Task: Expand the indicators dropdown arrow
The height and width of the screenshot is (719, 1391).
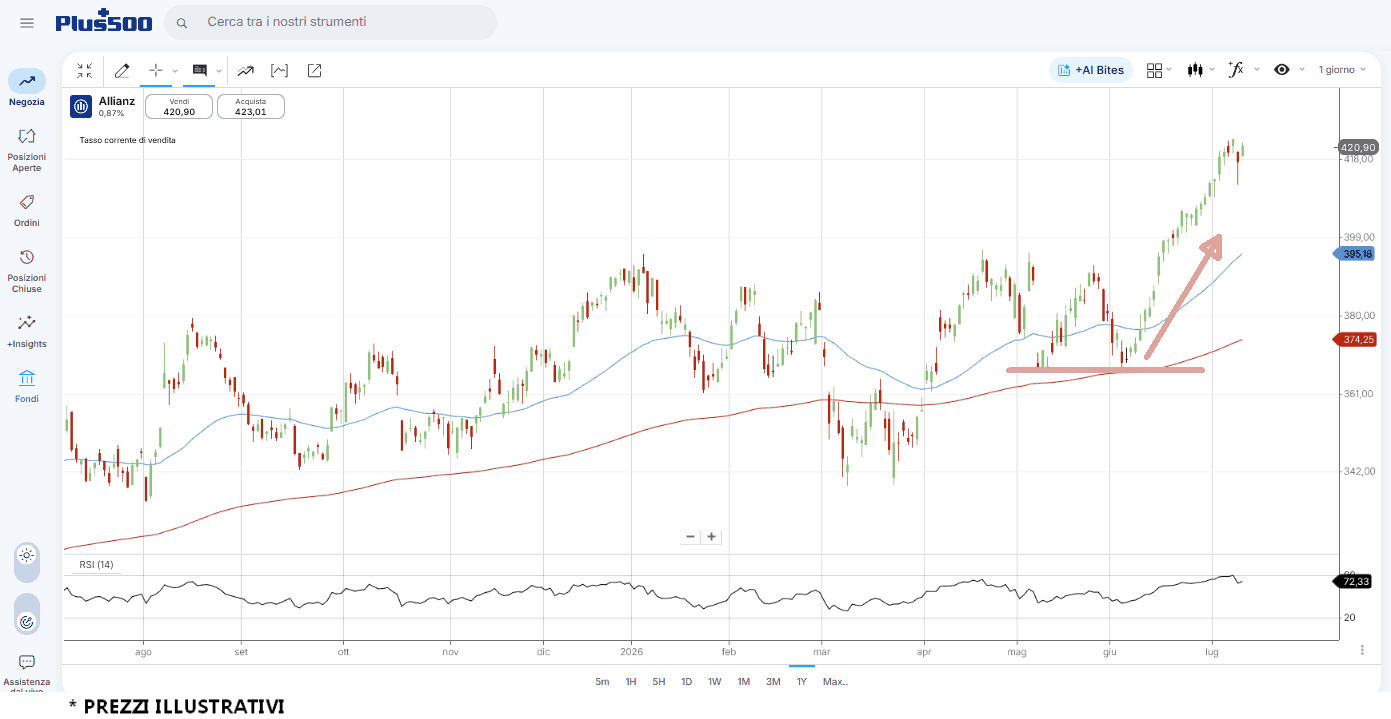Action: (1257, 70)
